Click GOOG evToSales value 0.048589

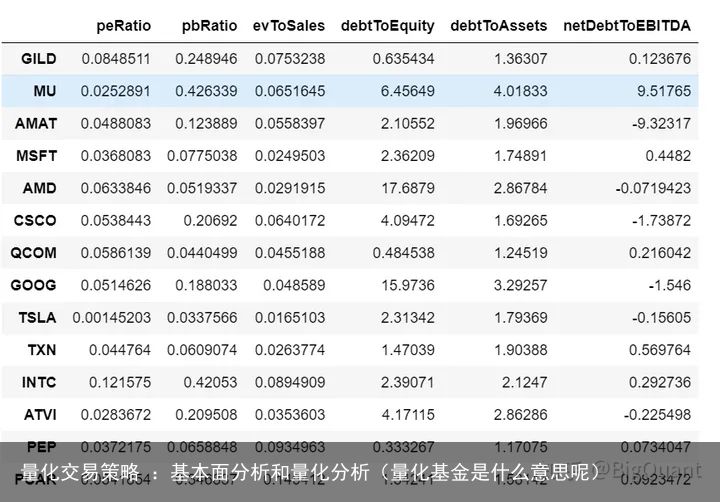pos(294,285)
